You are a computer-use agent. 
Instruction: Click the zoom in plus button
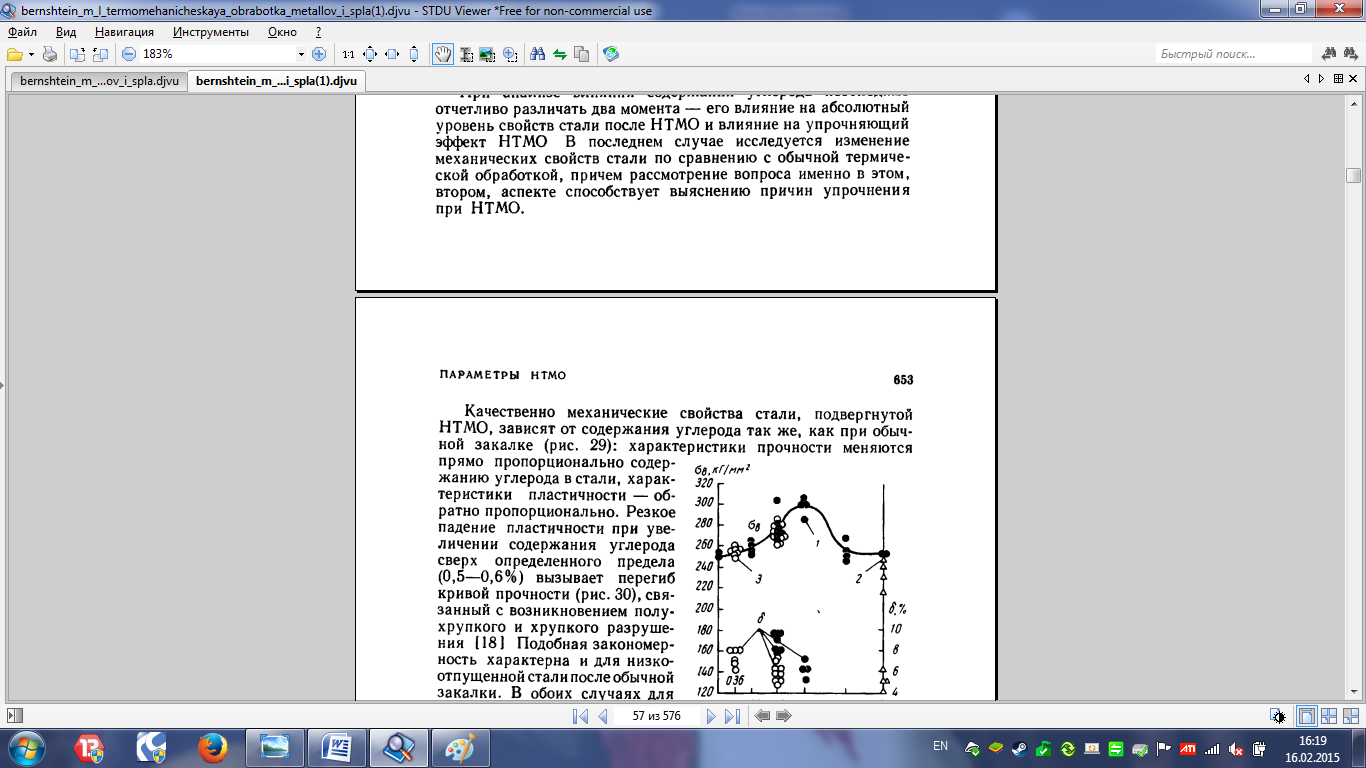point(319,54)
